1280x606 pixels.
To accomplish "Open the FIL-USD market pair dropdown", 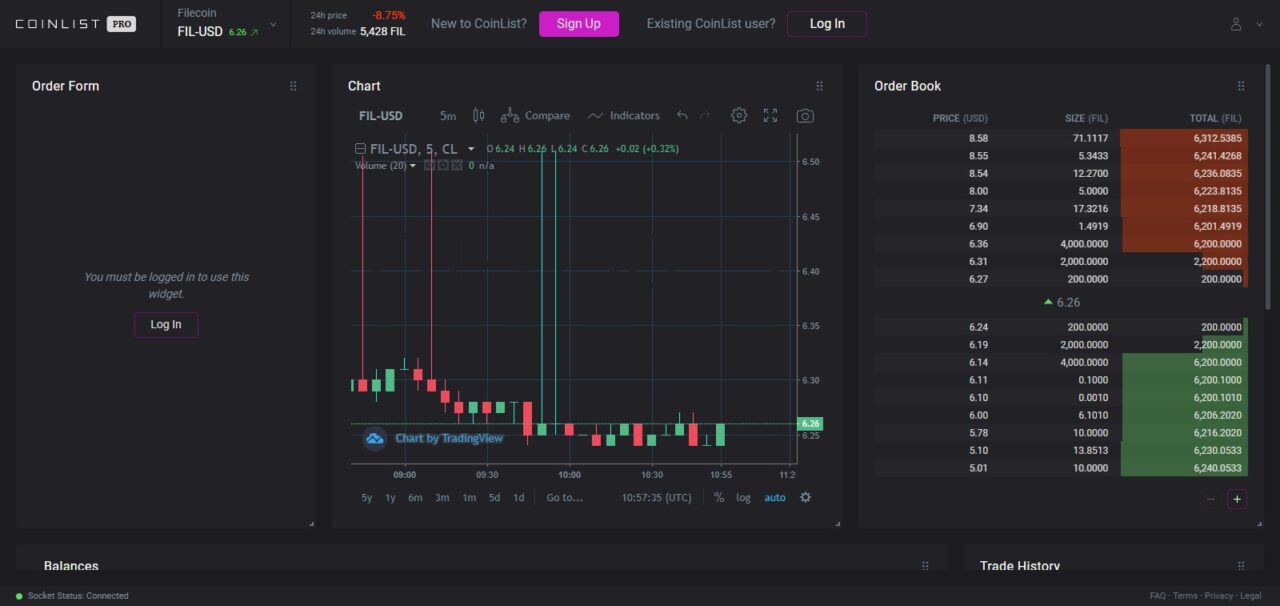I will pos(225,24).
